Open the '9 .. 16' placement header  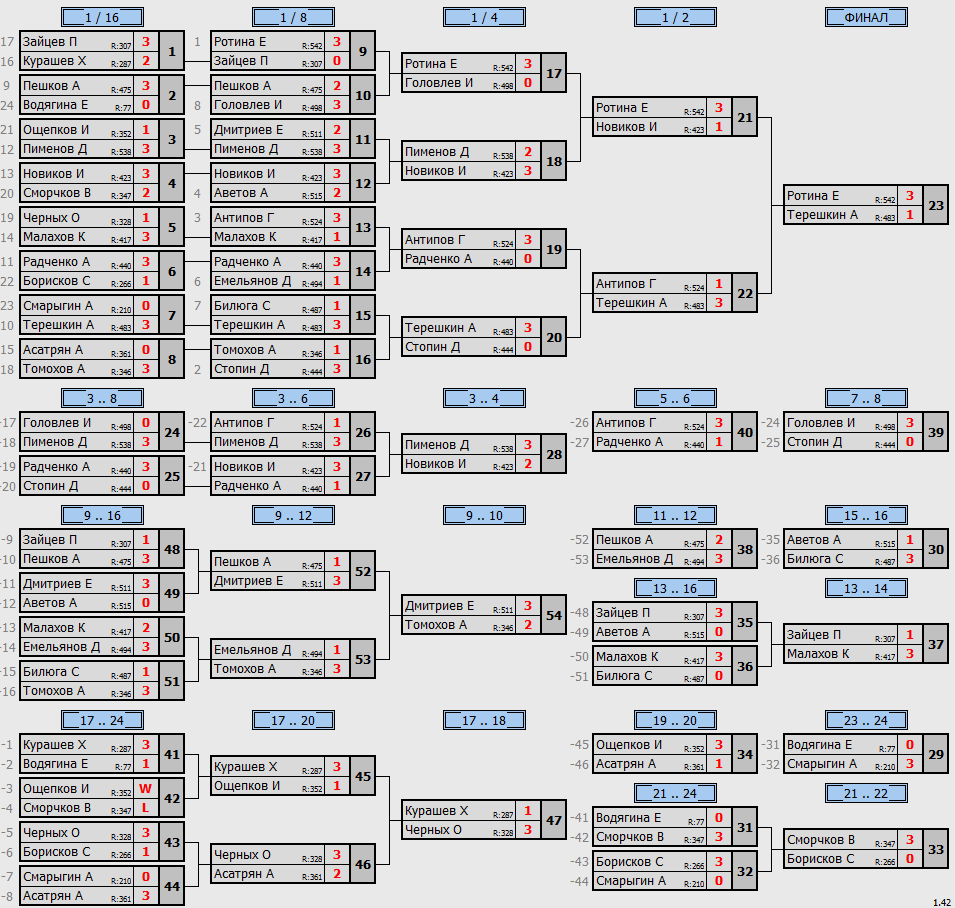pyautogui.click(x=102, y=515)
